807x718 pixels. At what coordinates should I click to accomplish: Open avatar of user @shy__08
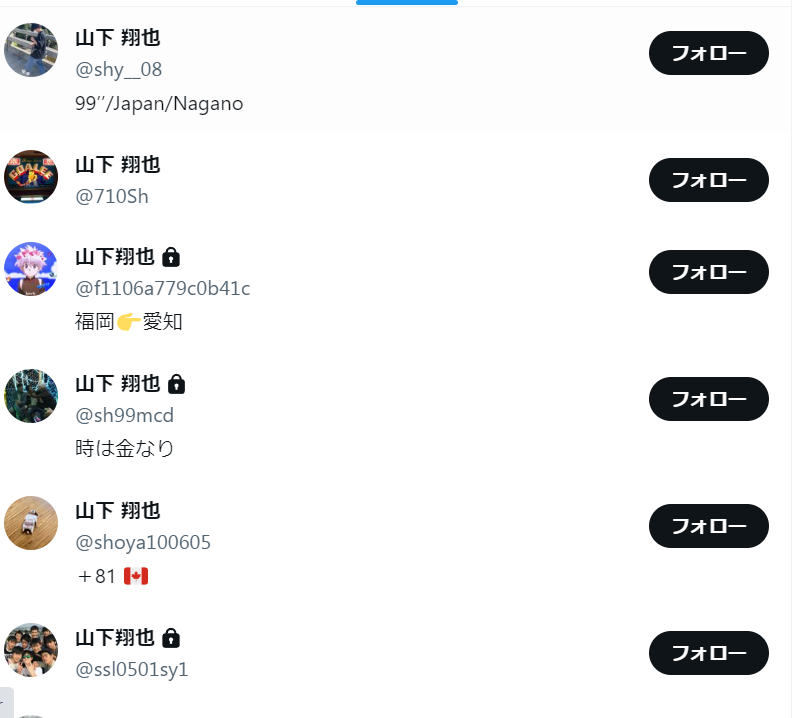[31, 50]
